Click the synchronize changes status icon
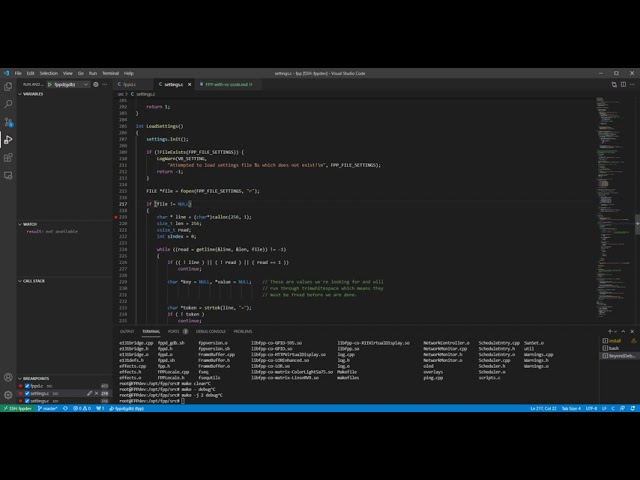 pos(65,408)
